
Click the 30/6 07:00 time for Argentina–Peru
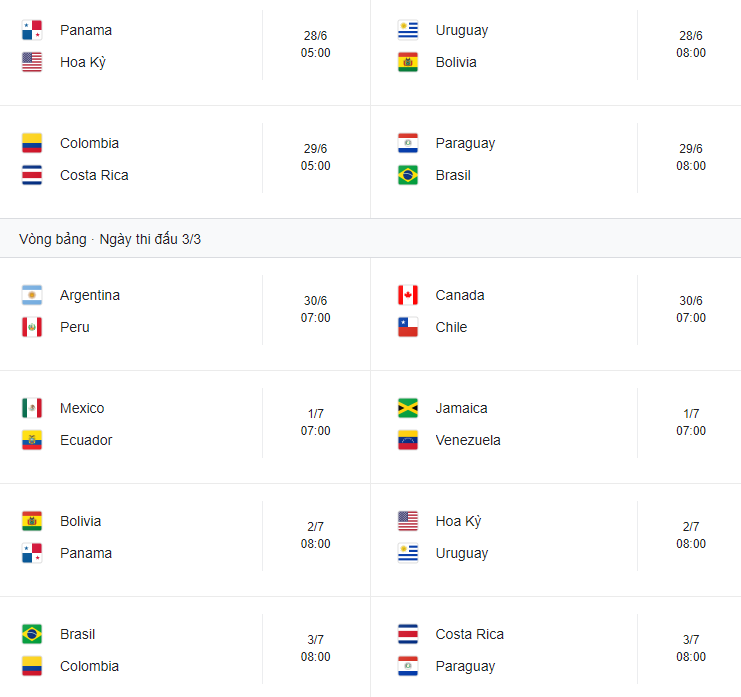pos(315,309)
